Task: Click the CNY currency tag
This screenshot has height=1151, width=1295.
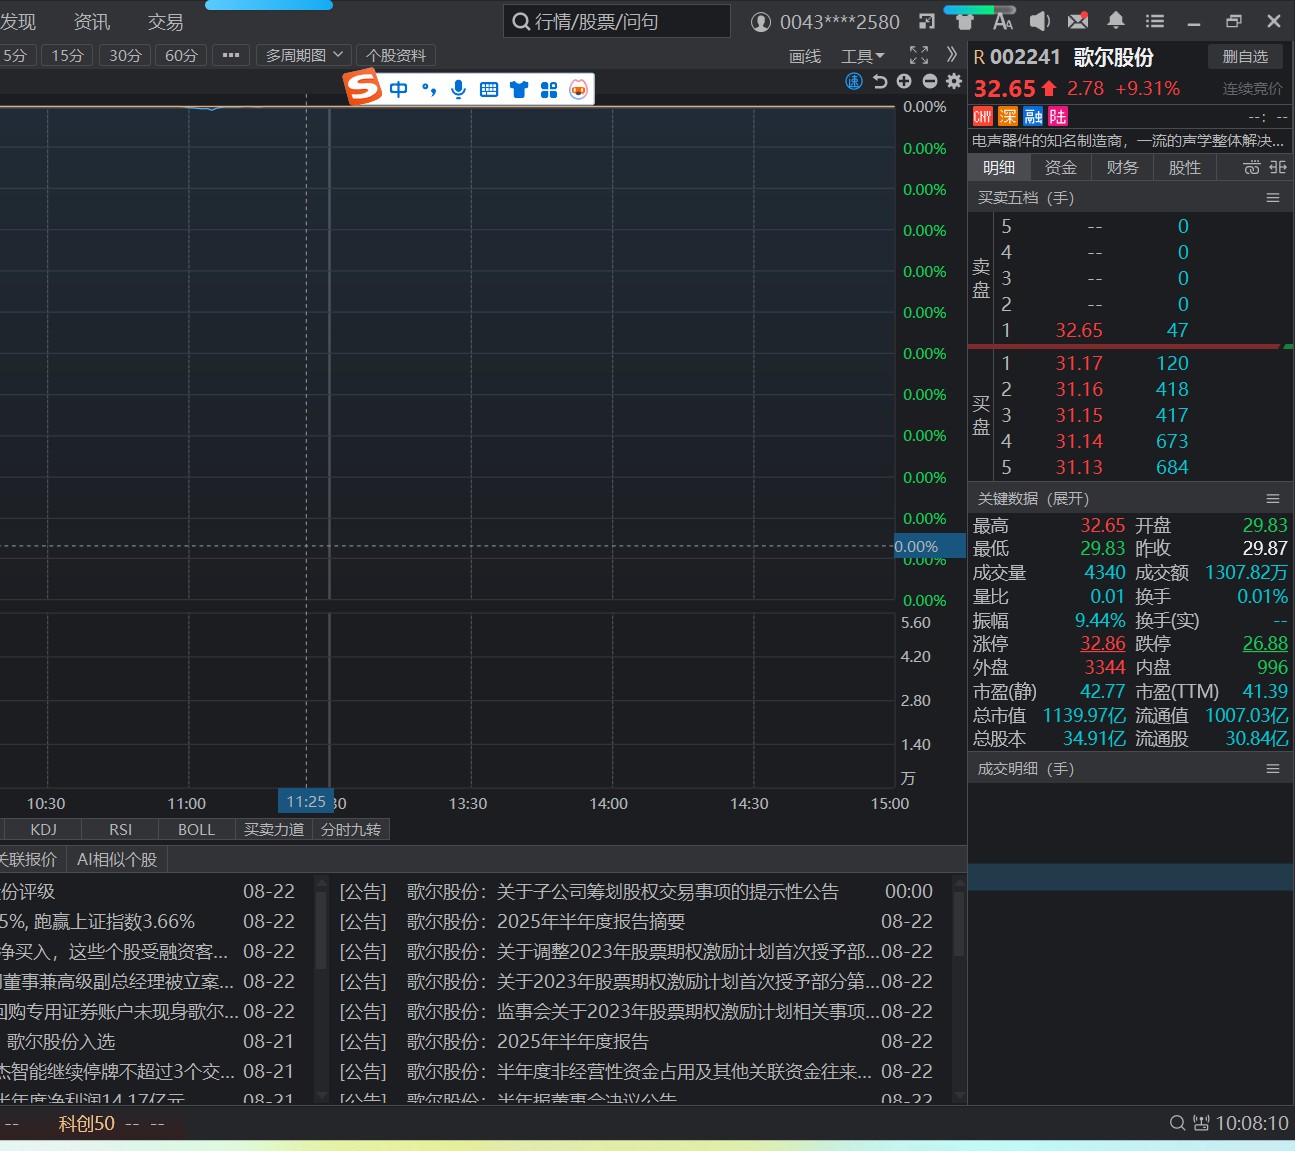Action: (983, 117)
